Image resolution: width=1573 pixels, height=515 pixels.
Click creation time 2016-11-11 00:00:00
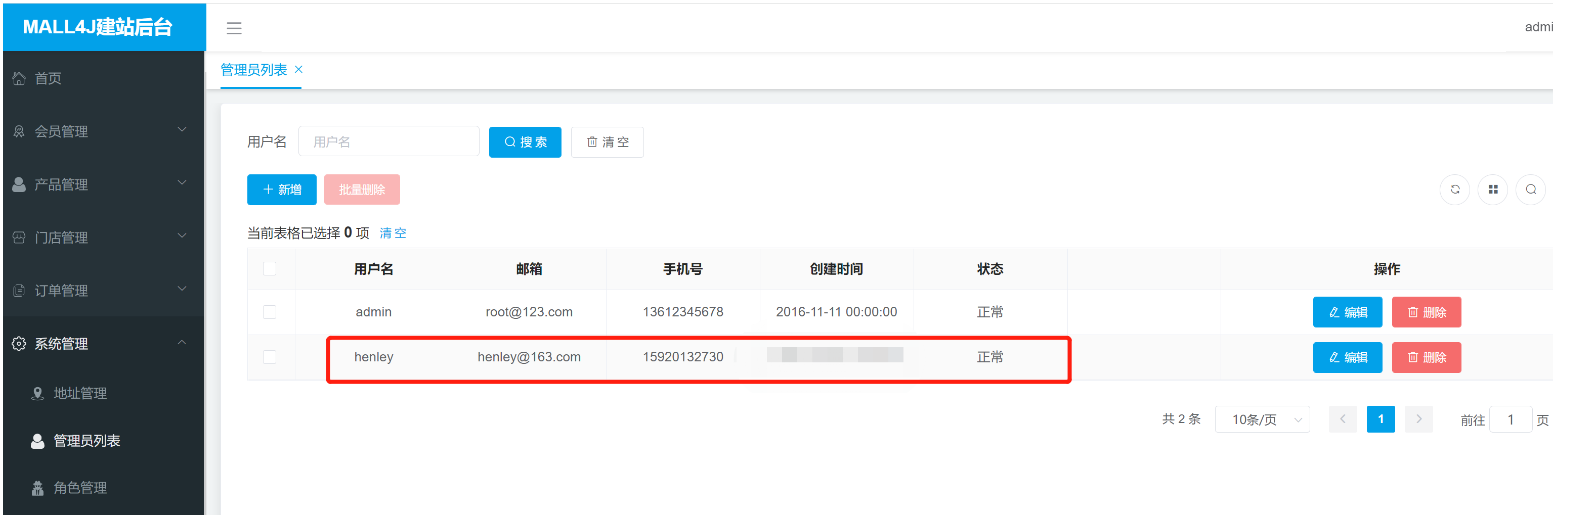tap(837, 312)
